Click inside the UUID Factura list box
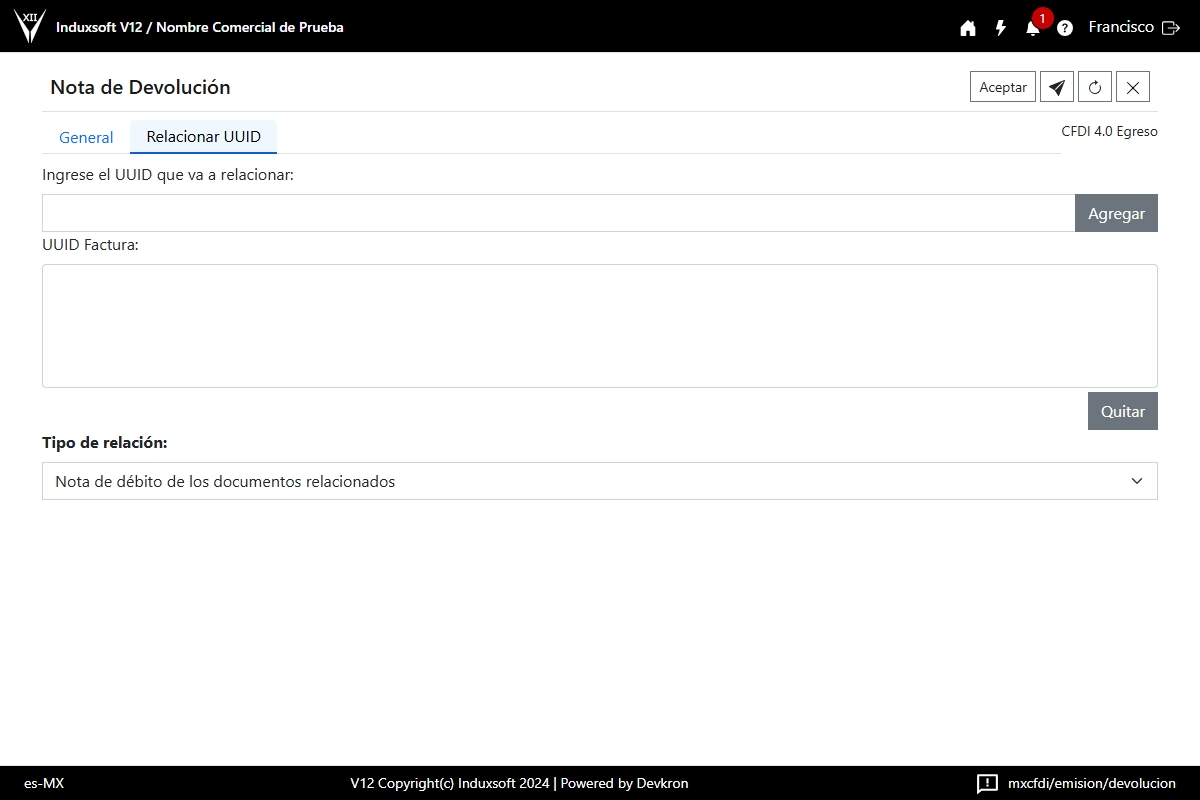This screenshot has width=1200, height=800. (x=599, y=326)
